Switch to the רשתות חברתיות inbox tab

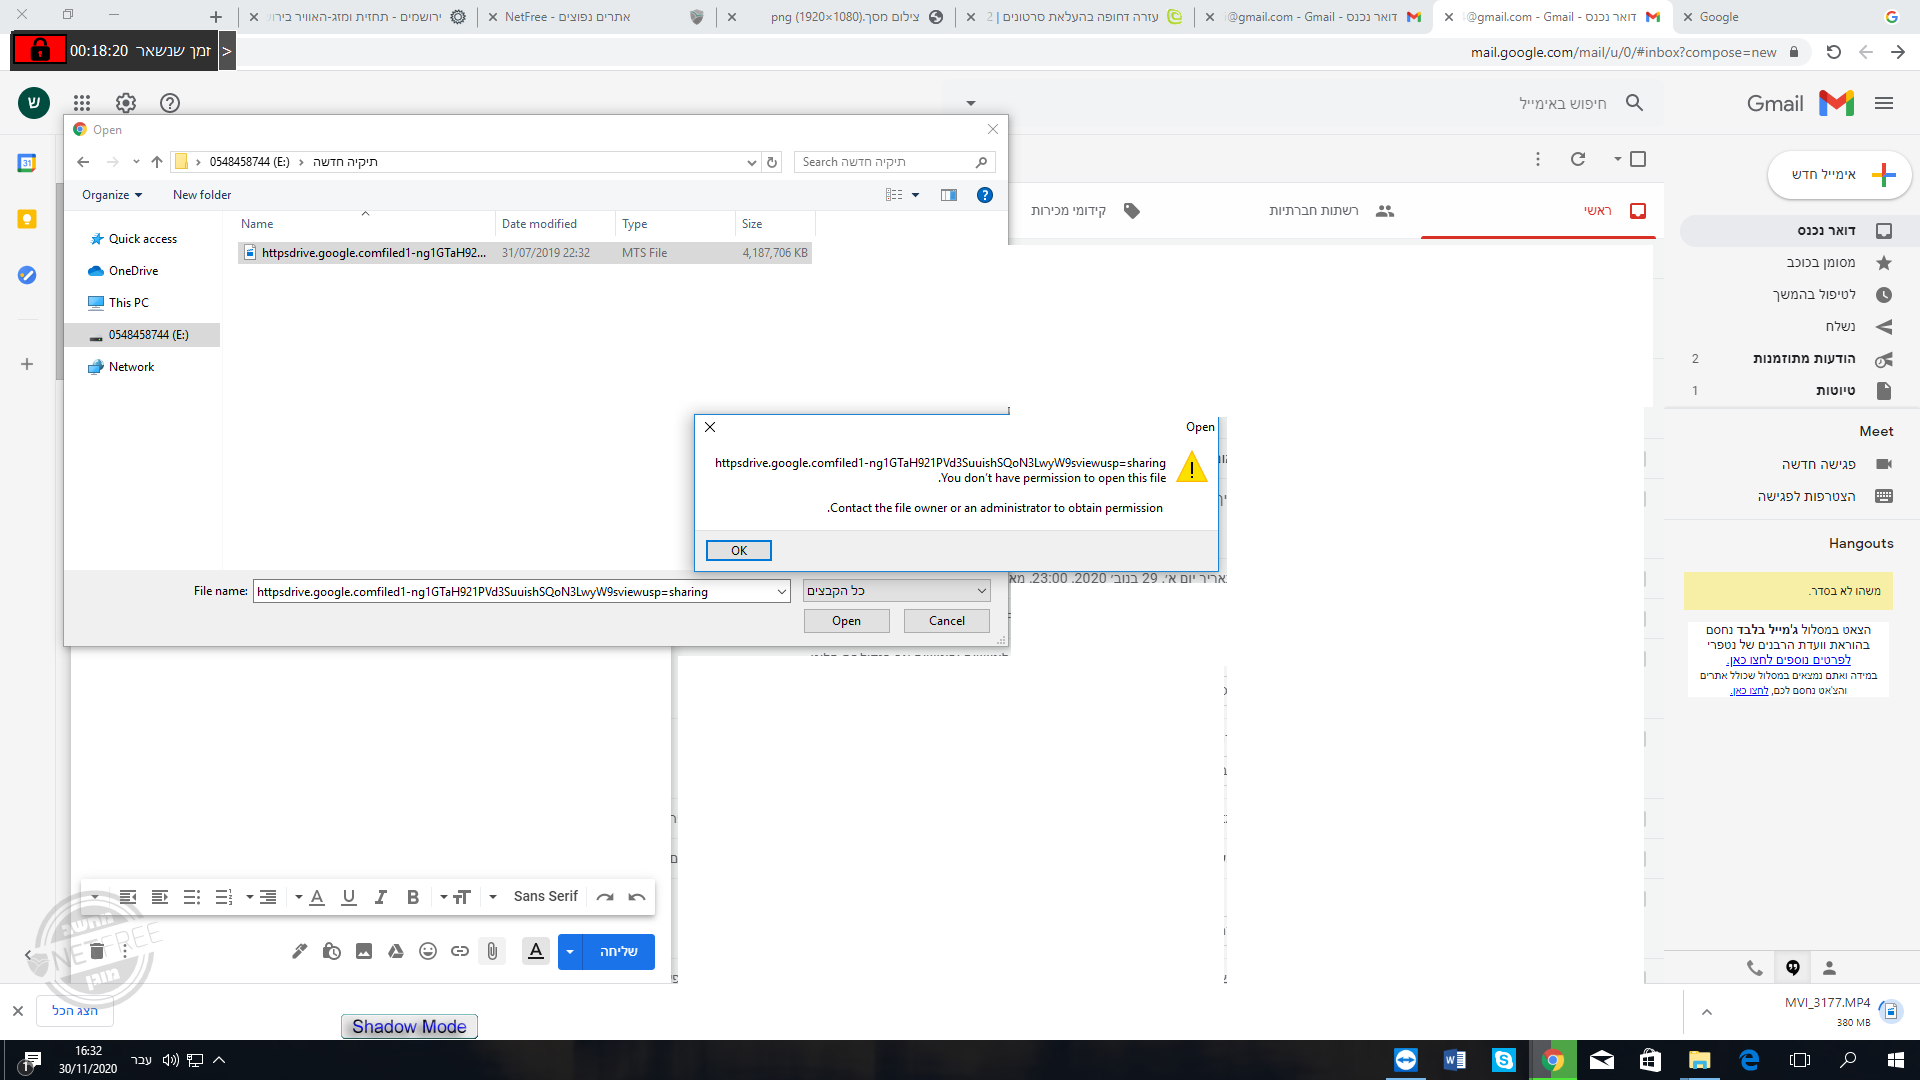pos(1313,211)
